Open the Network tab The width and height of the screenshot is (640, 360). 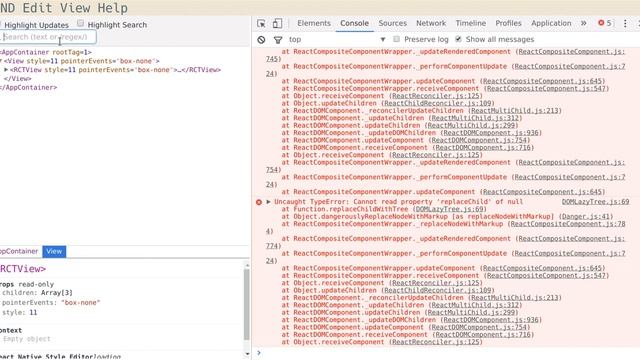pyautogui.click(x=431, y=23)
